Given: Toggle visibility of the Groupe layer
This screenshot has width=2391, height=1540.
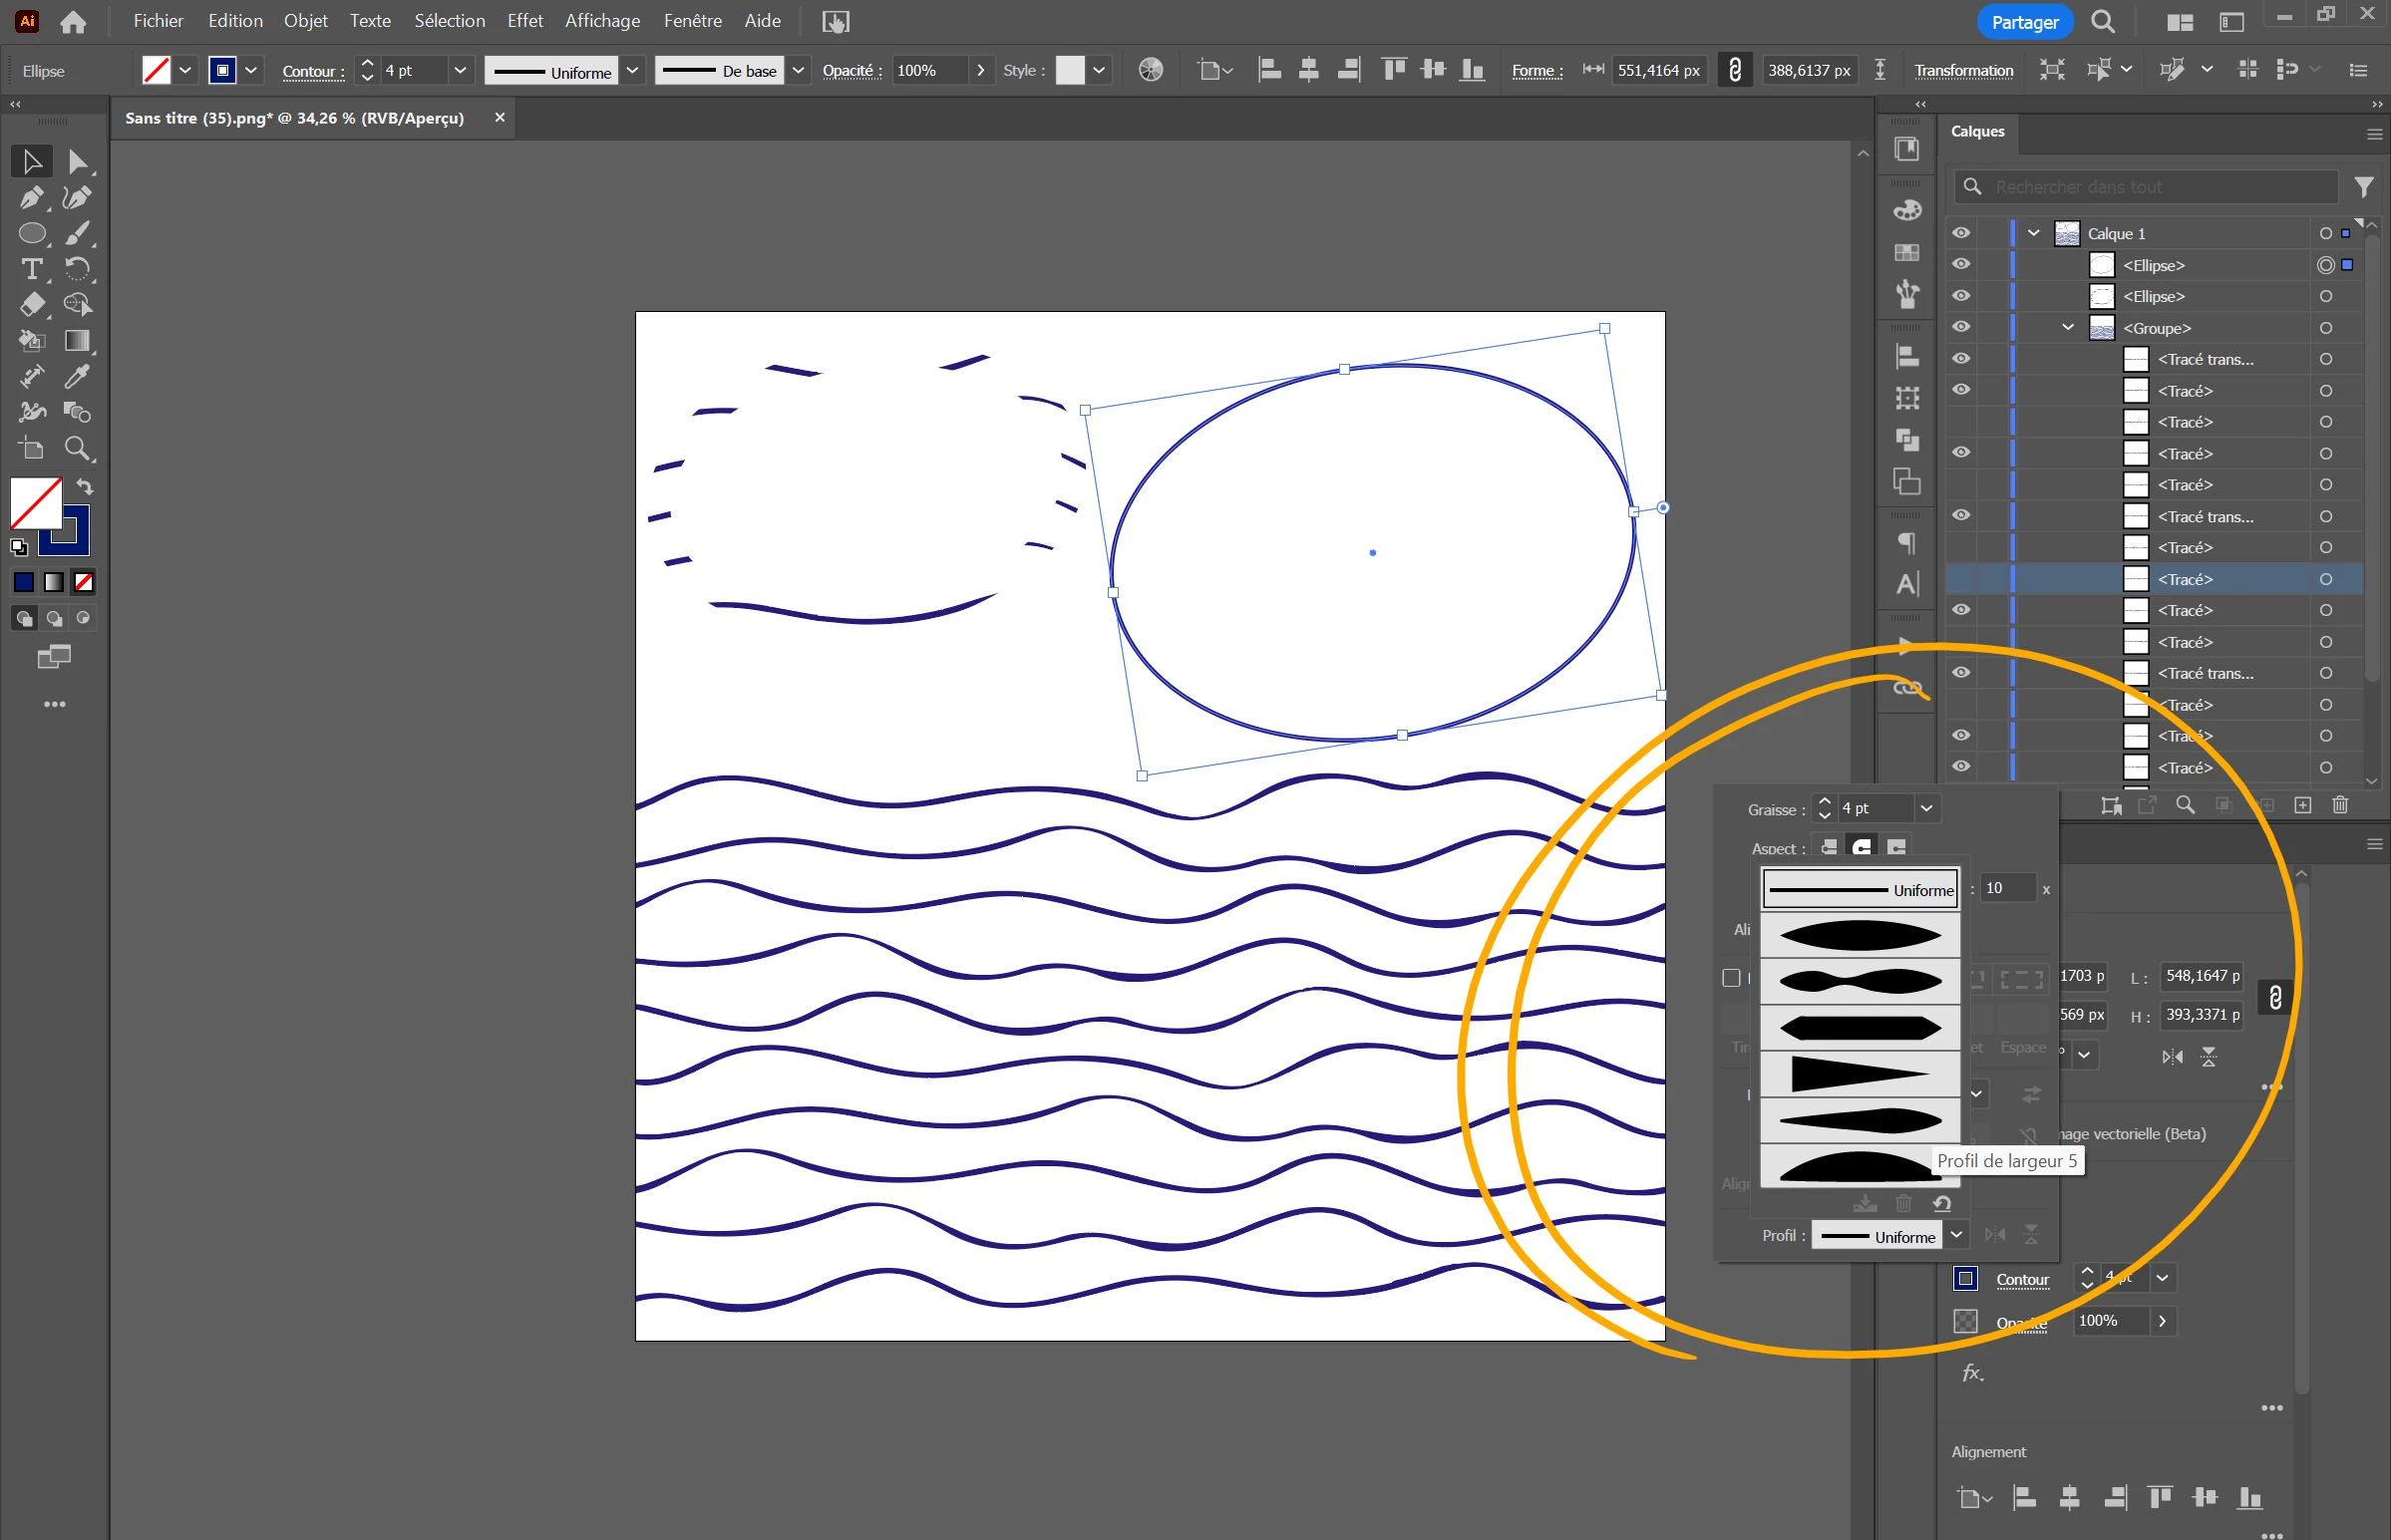Looking at the screenshot, I should [x=1961, y=327].
